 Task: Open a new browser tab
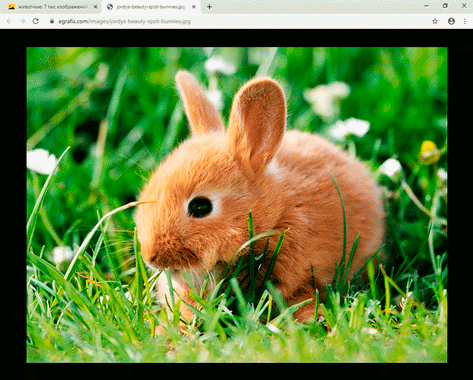[x=209, y=7]
